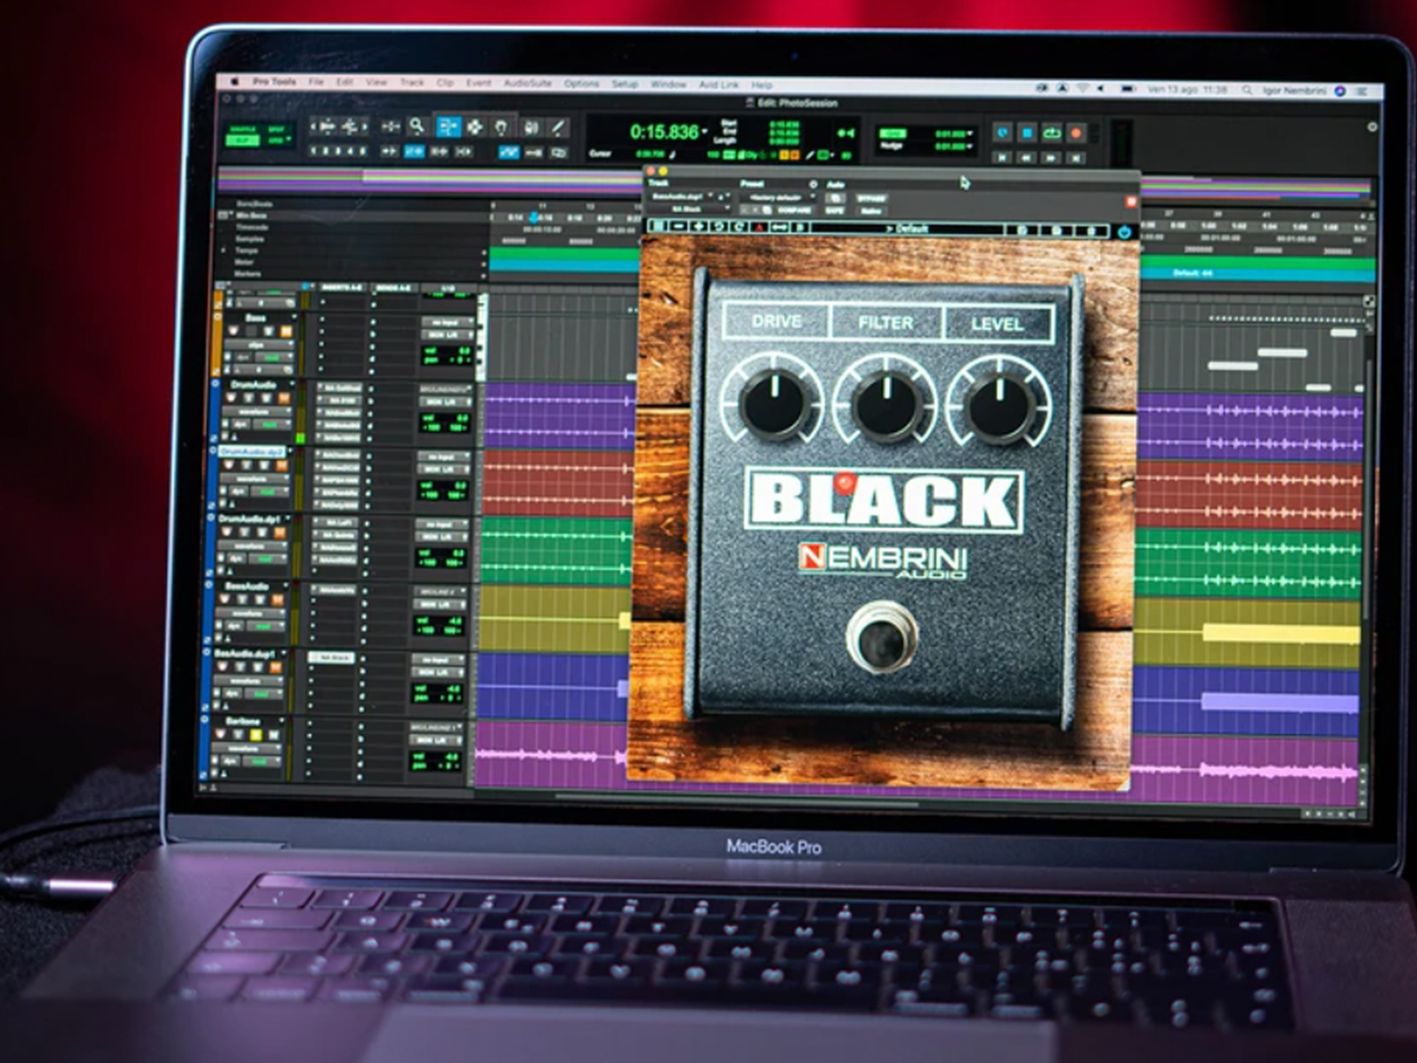Expand the Tempo ruler
The width and height of the screenshot is (1417, 1063).
click(223, 250)
